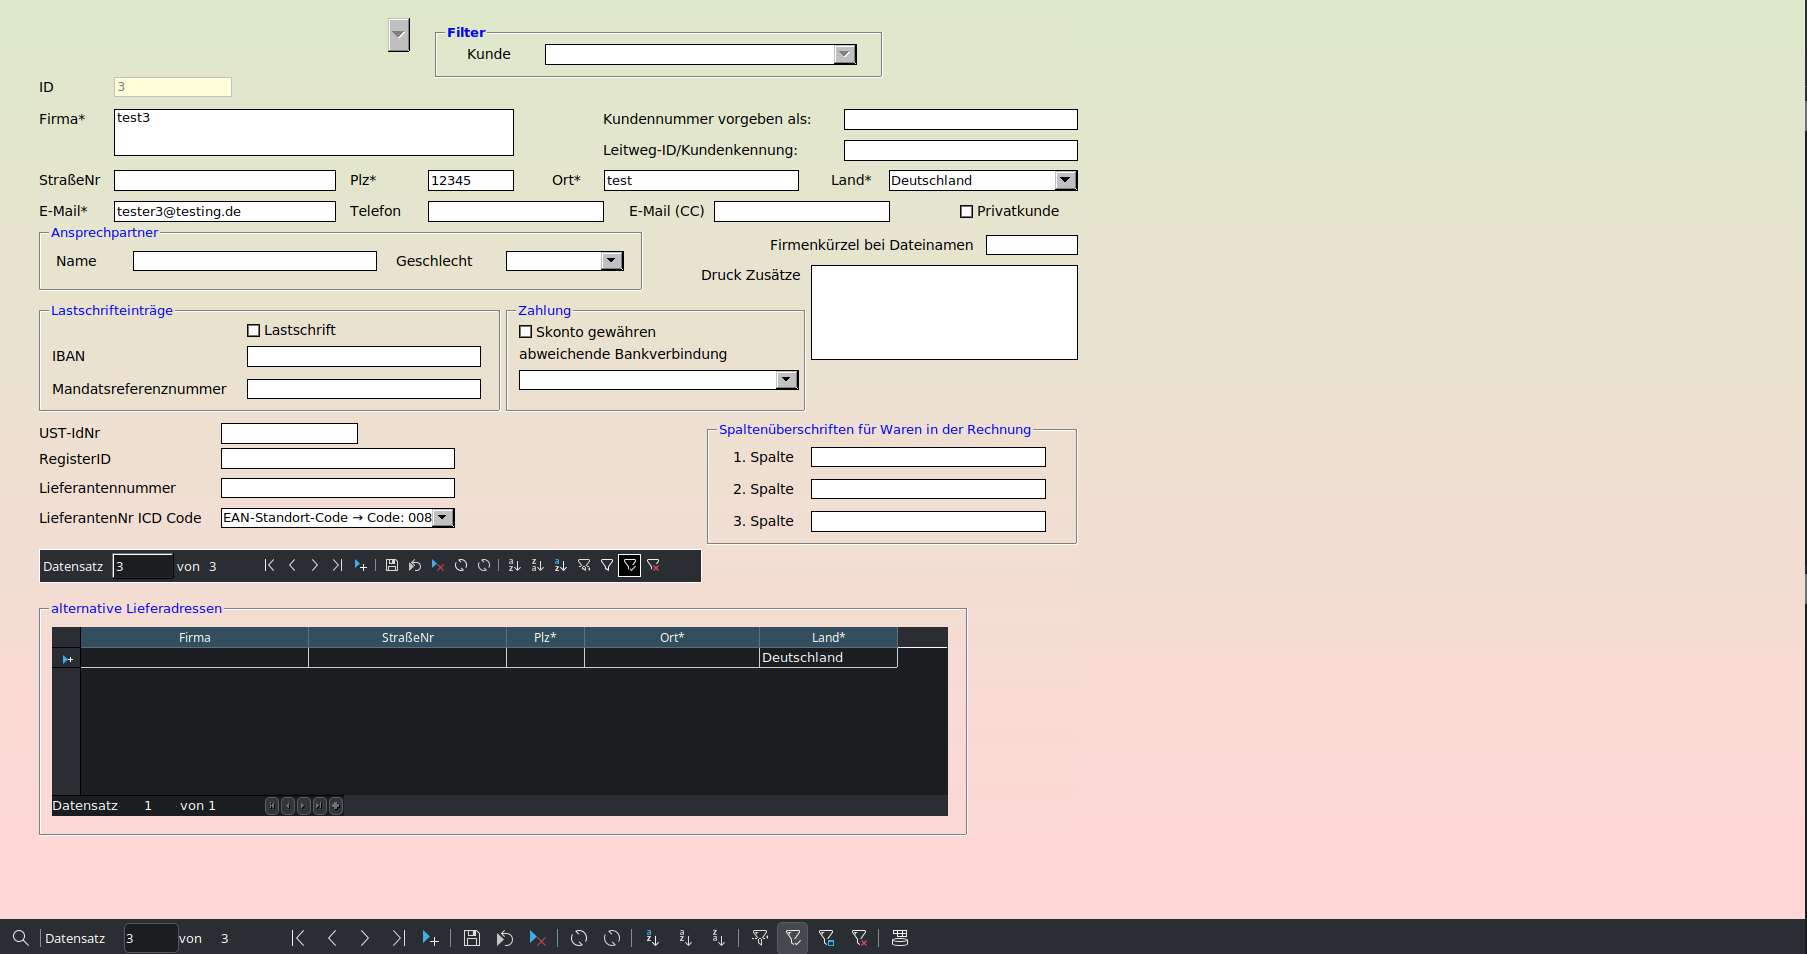This screenshot has width=1807, height=954.
Task: Click the Ort* column header in Lieferadressen table
Action: pyautogui.click(x=672, y=637)
